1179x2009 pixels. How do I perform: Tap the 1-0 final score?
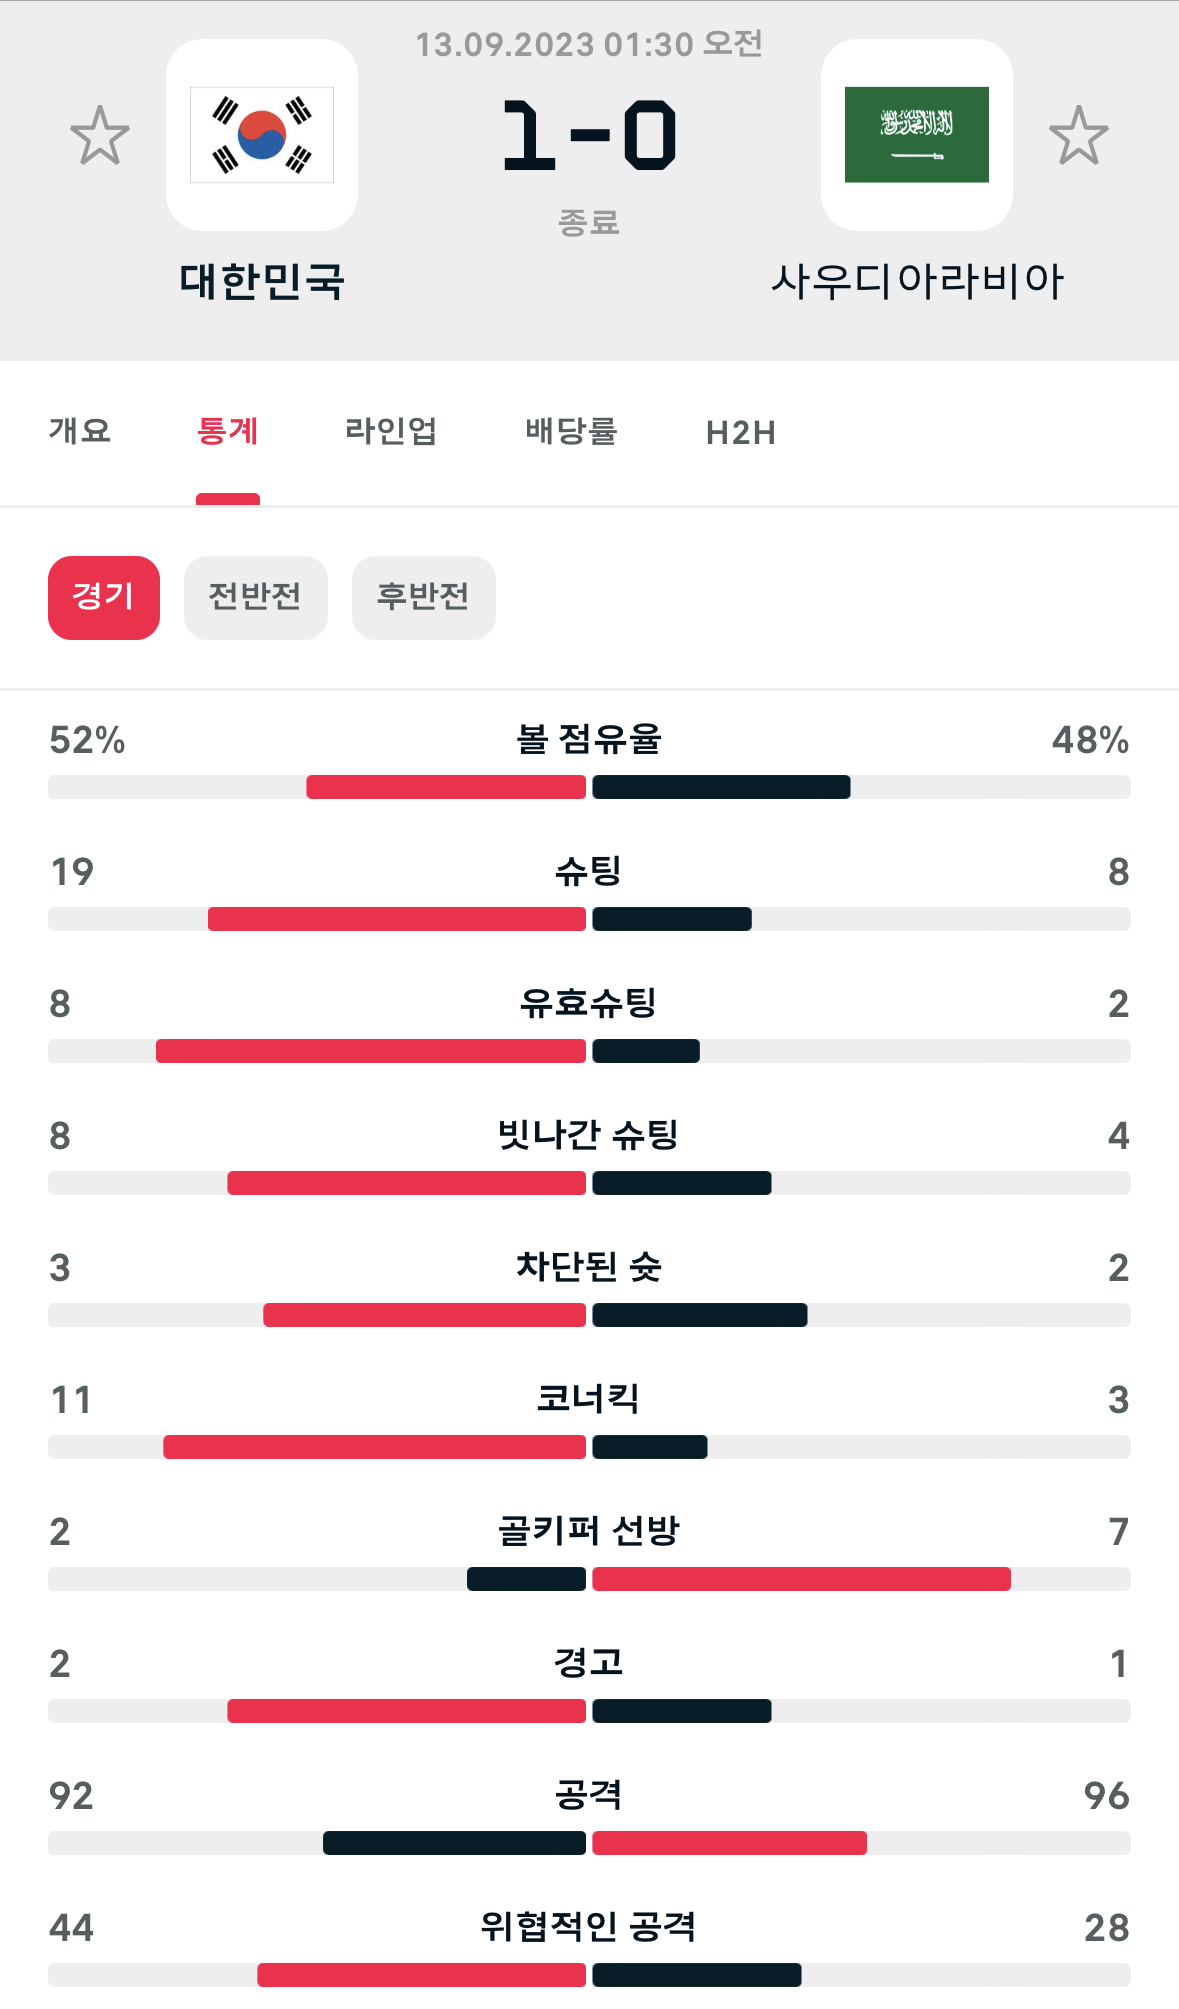pos(589,135)
